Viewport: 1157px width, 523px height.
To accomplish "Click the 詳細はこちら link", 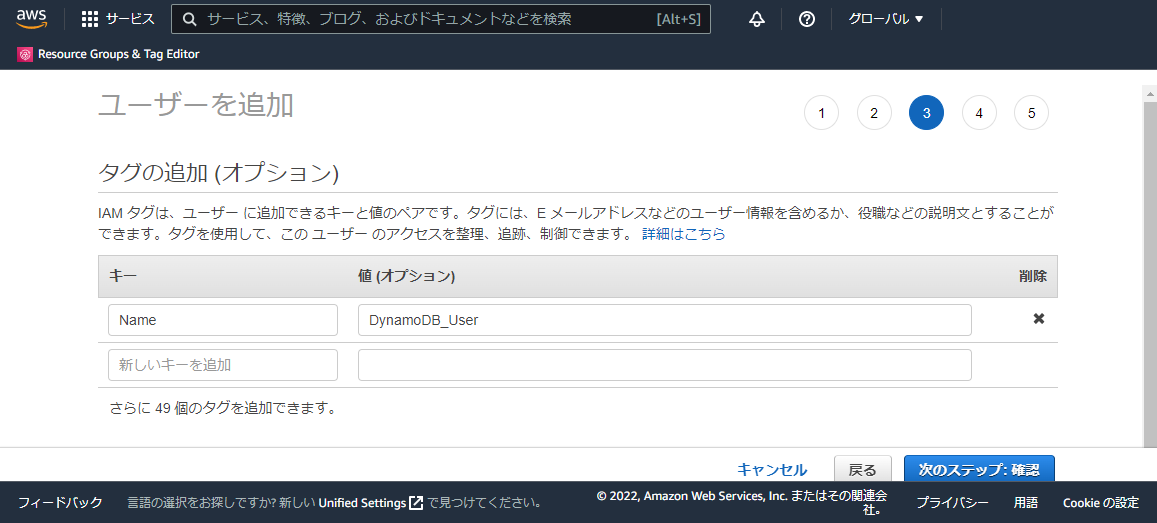I will [683, 234].
